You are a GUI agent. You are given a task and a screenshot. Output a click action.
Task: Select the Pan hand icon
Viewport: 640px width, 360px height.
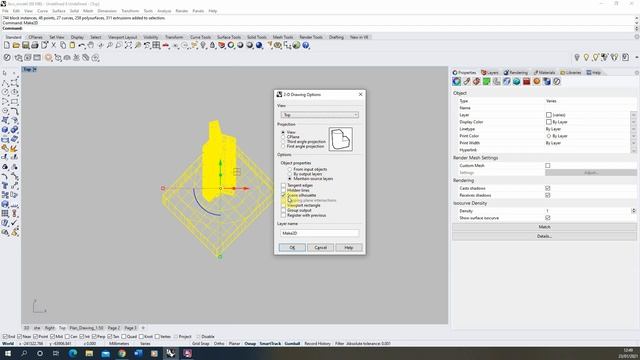click(x=91, y=45)
